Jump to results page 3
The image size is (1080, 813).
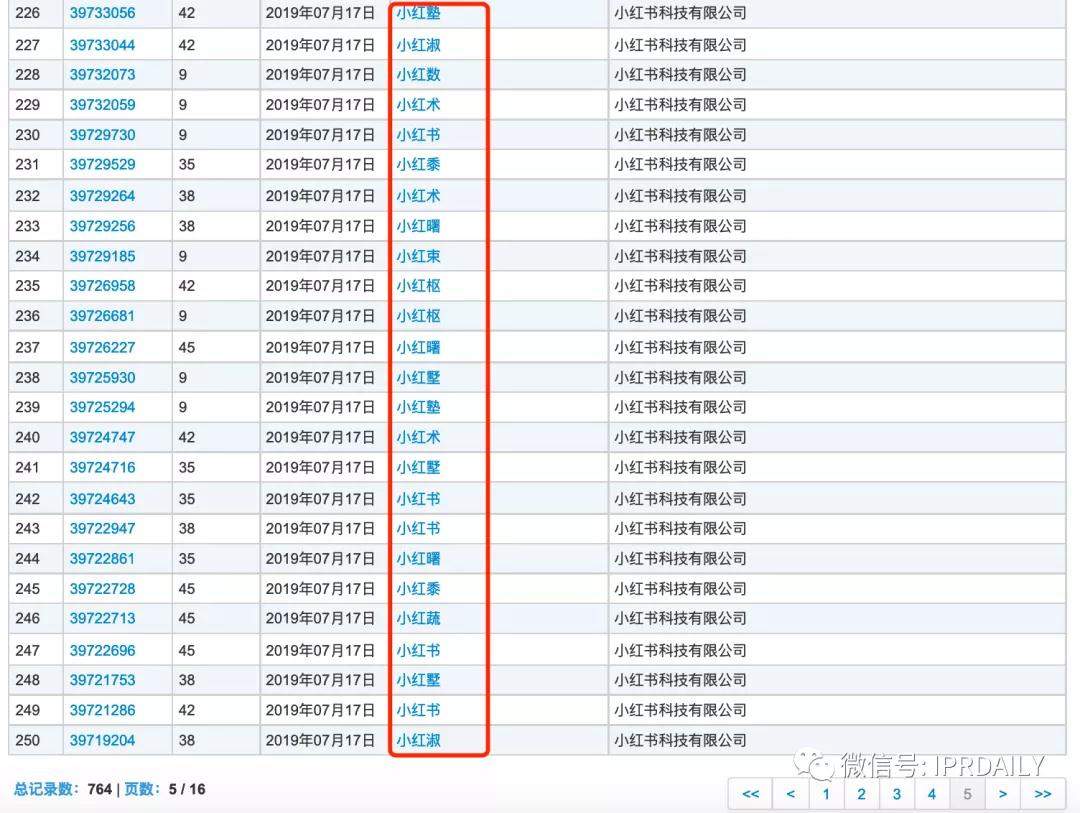(897, 794)
